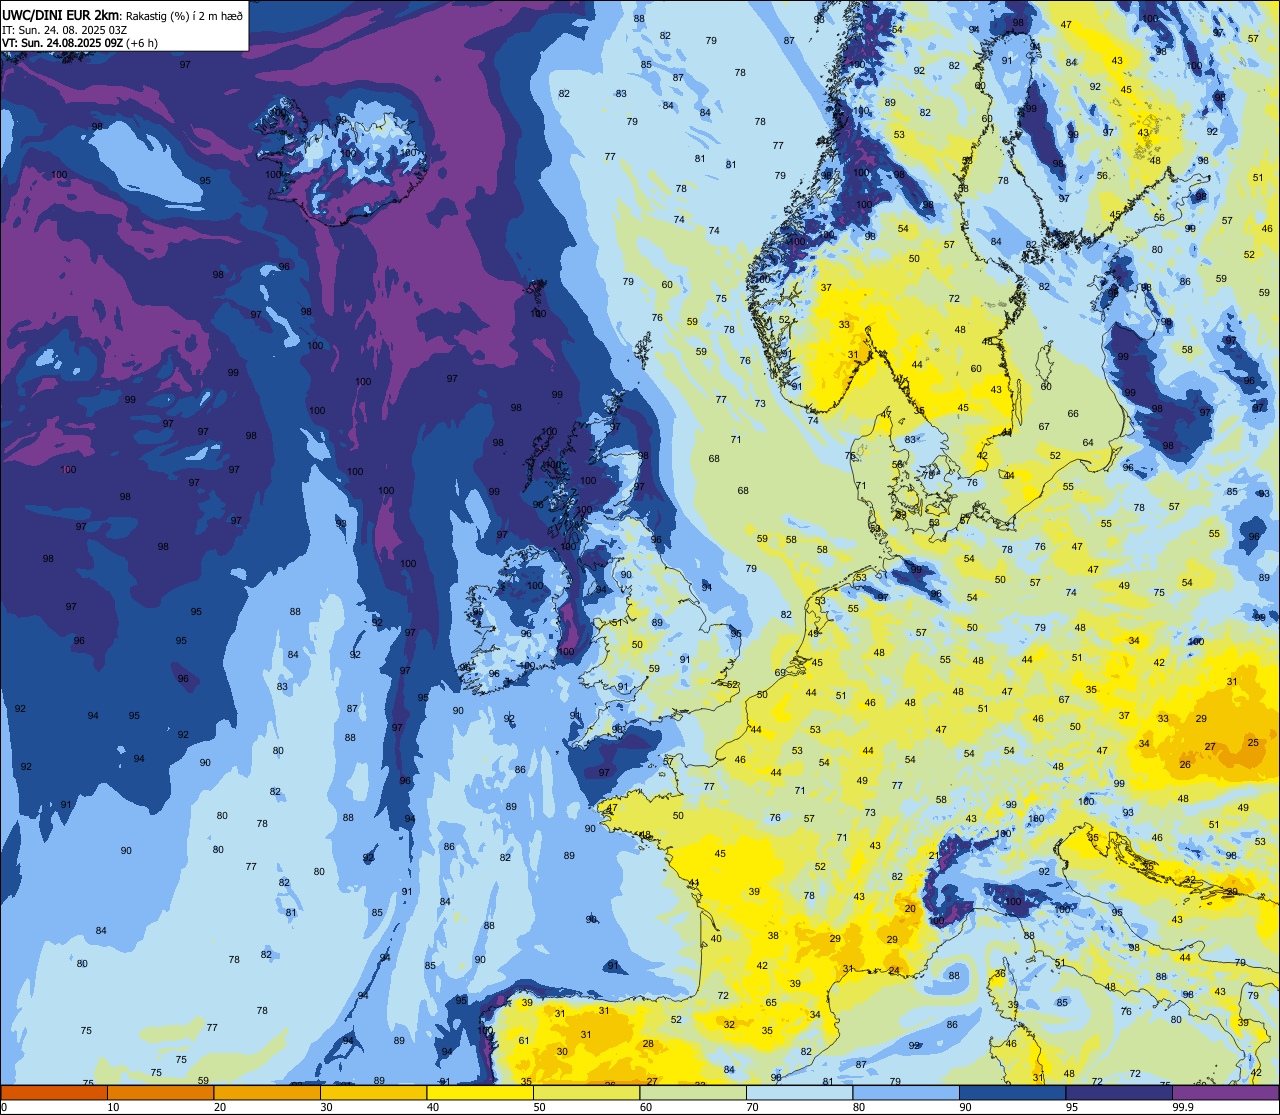Click the 'VT: Sun. 24.08.2025 09Z (+6 h)' line
1280x1115 pixels.
coord(80,43)
